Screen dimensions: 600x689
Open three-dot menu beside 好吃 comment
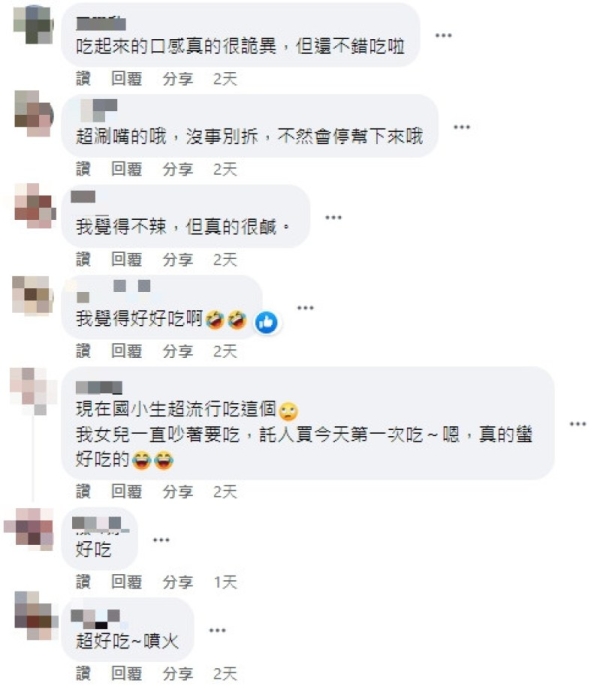pos(161,540)
